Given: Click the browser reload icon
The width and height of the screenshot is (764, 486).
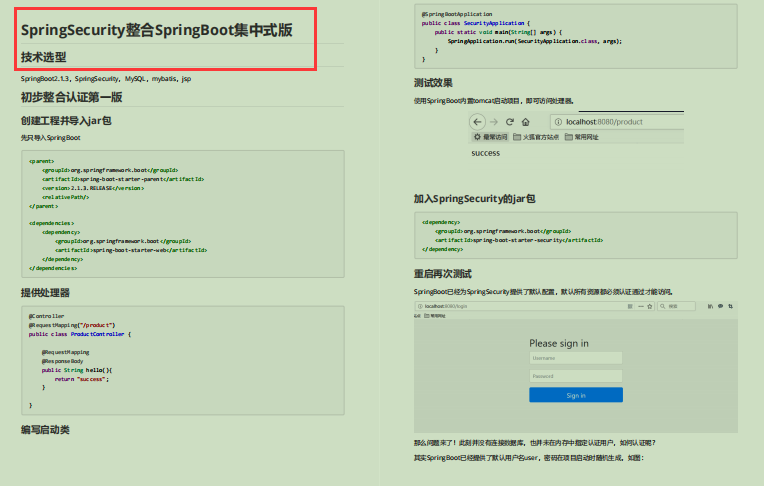Looking at the screenshot, I should (510, 122).
